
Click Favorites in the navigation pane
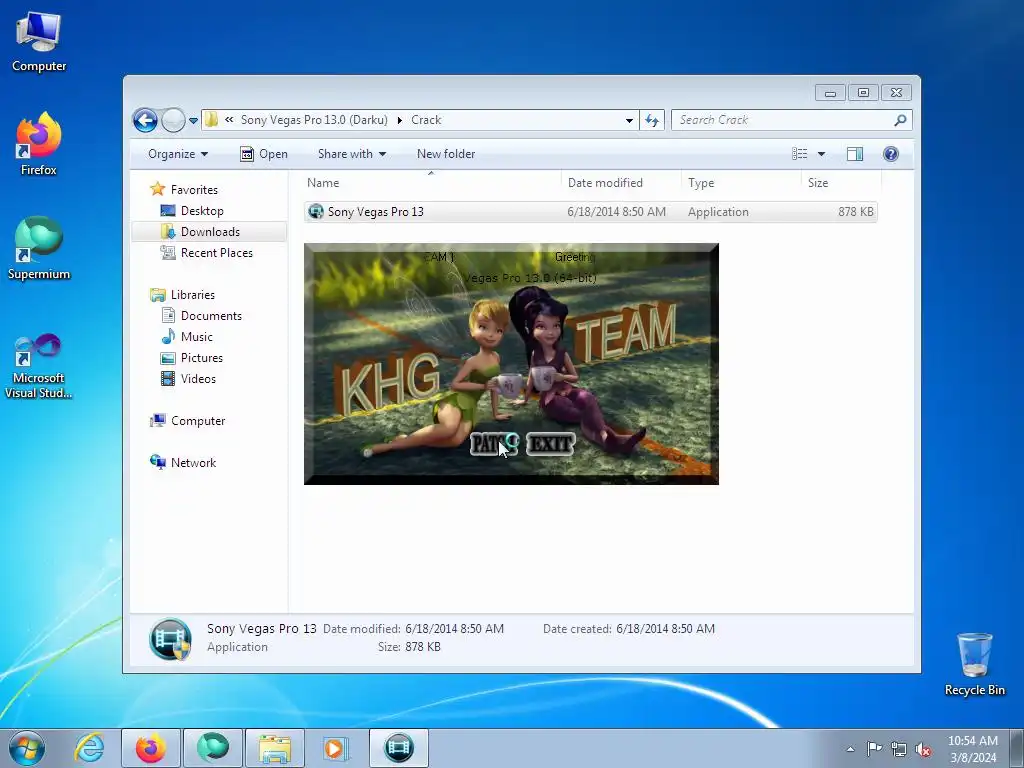coord(194,190)
